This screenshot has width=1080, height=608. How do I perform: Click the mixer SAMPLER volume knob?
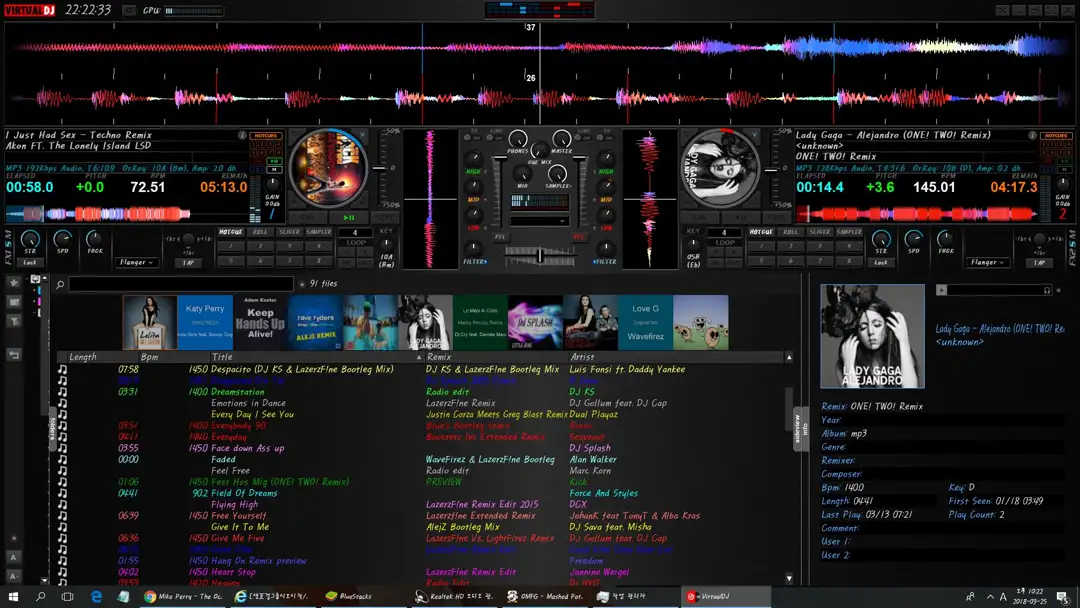pos(557,174)
